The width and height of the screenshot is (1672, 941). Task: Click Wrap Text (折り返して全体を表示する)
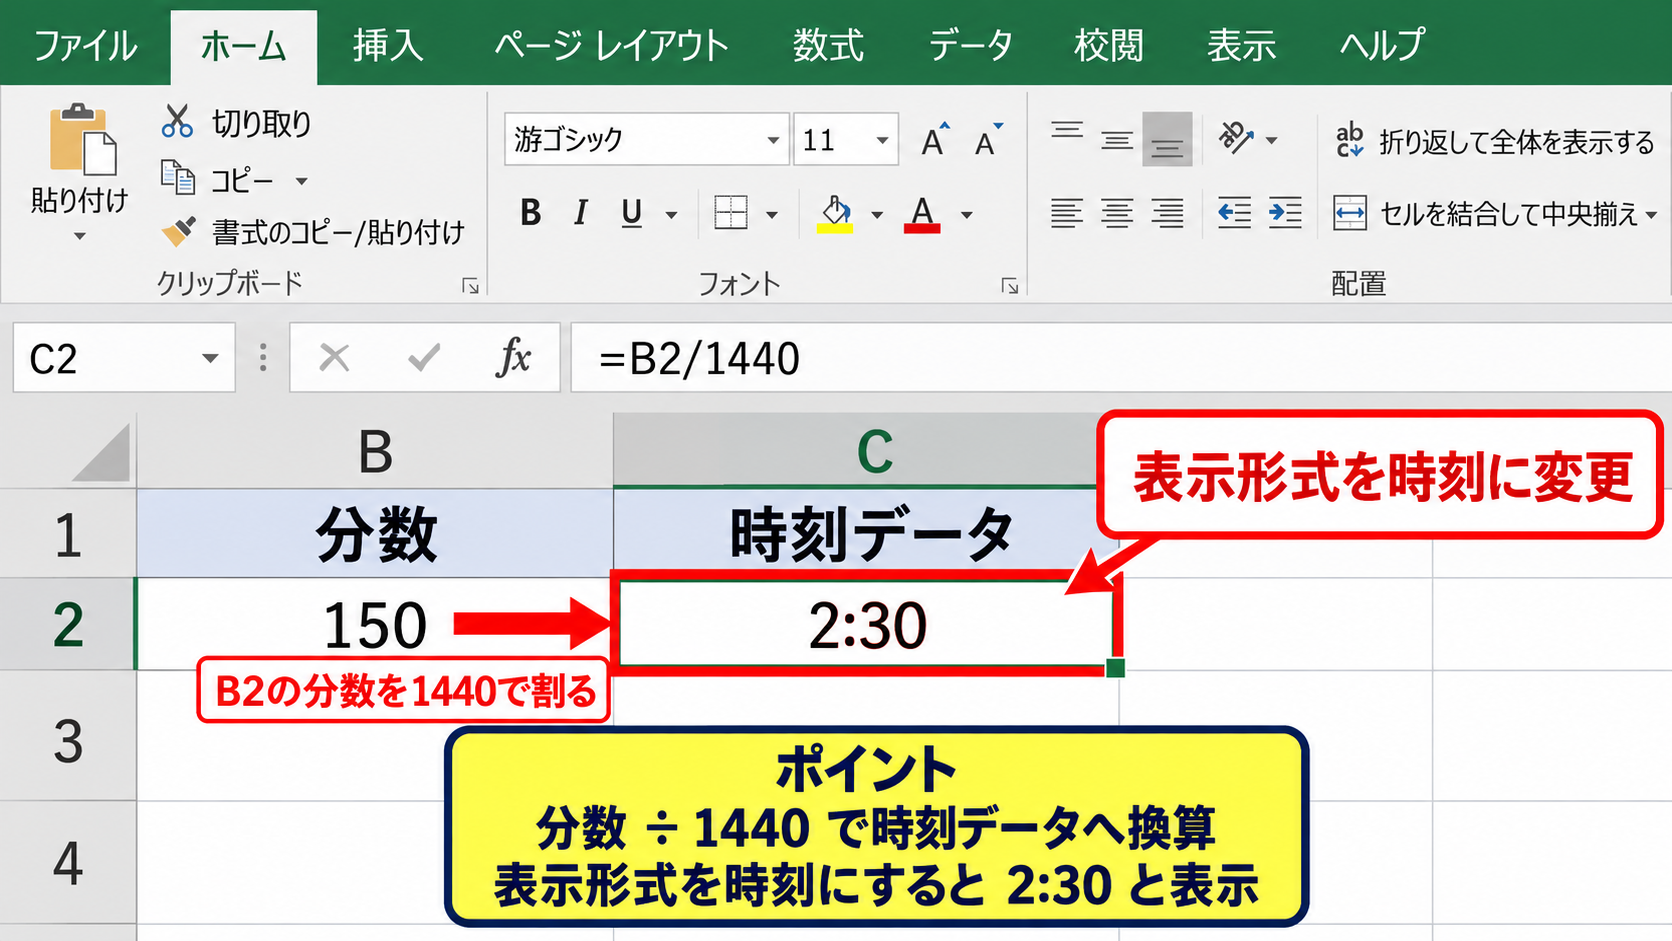(x=1494, y=141)
